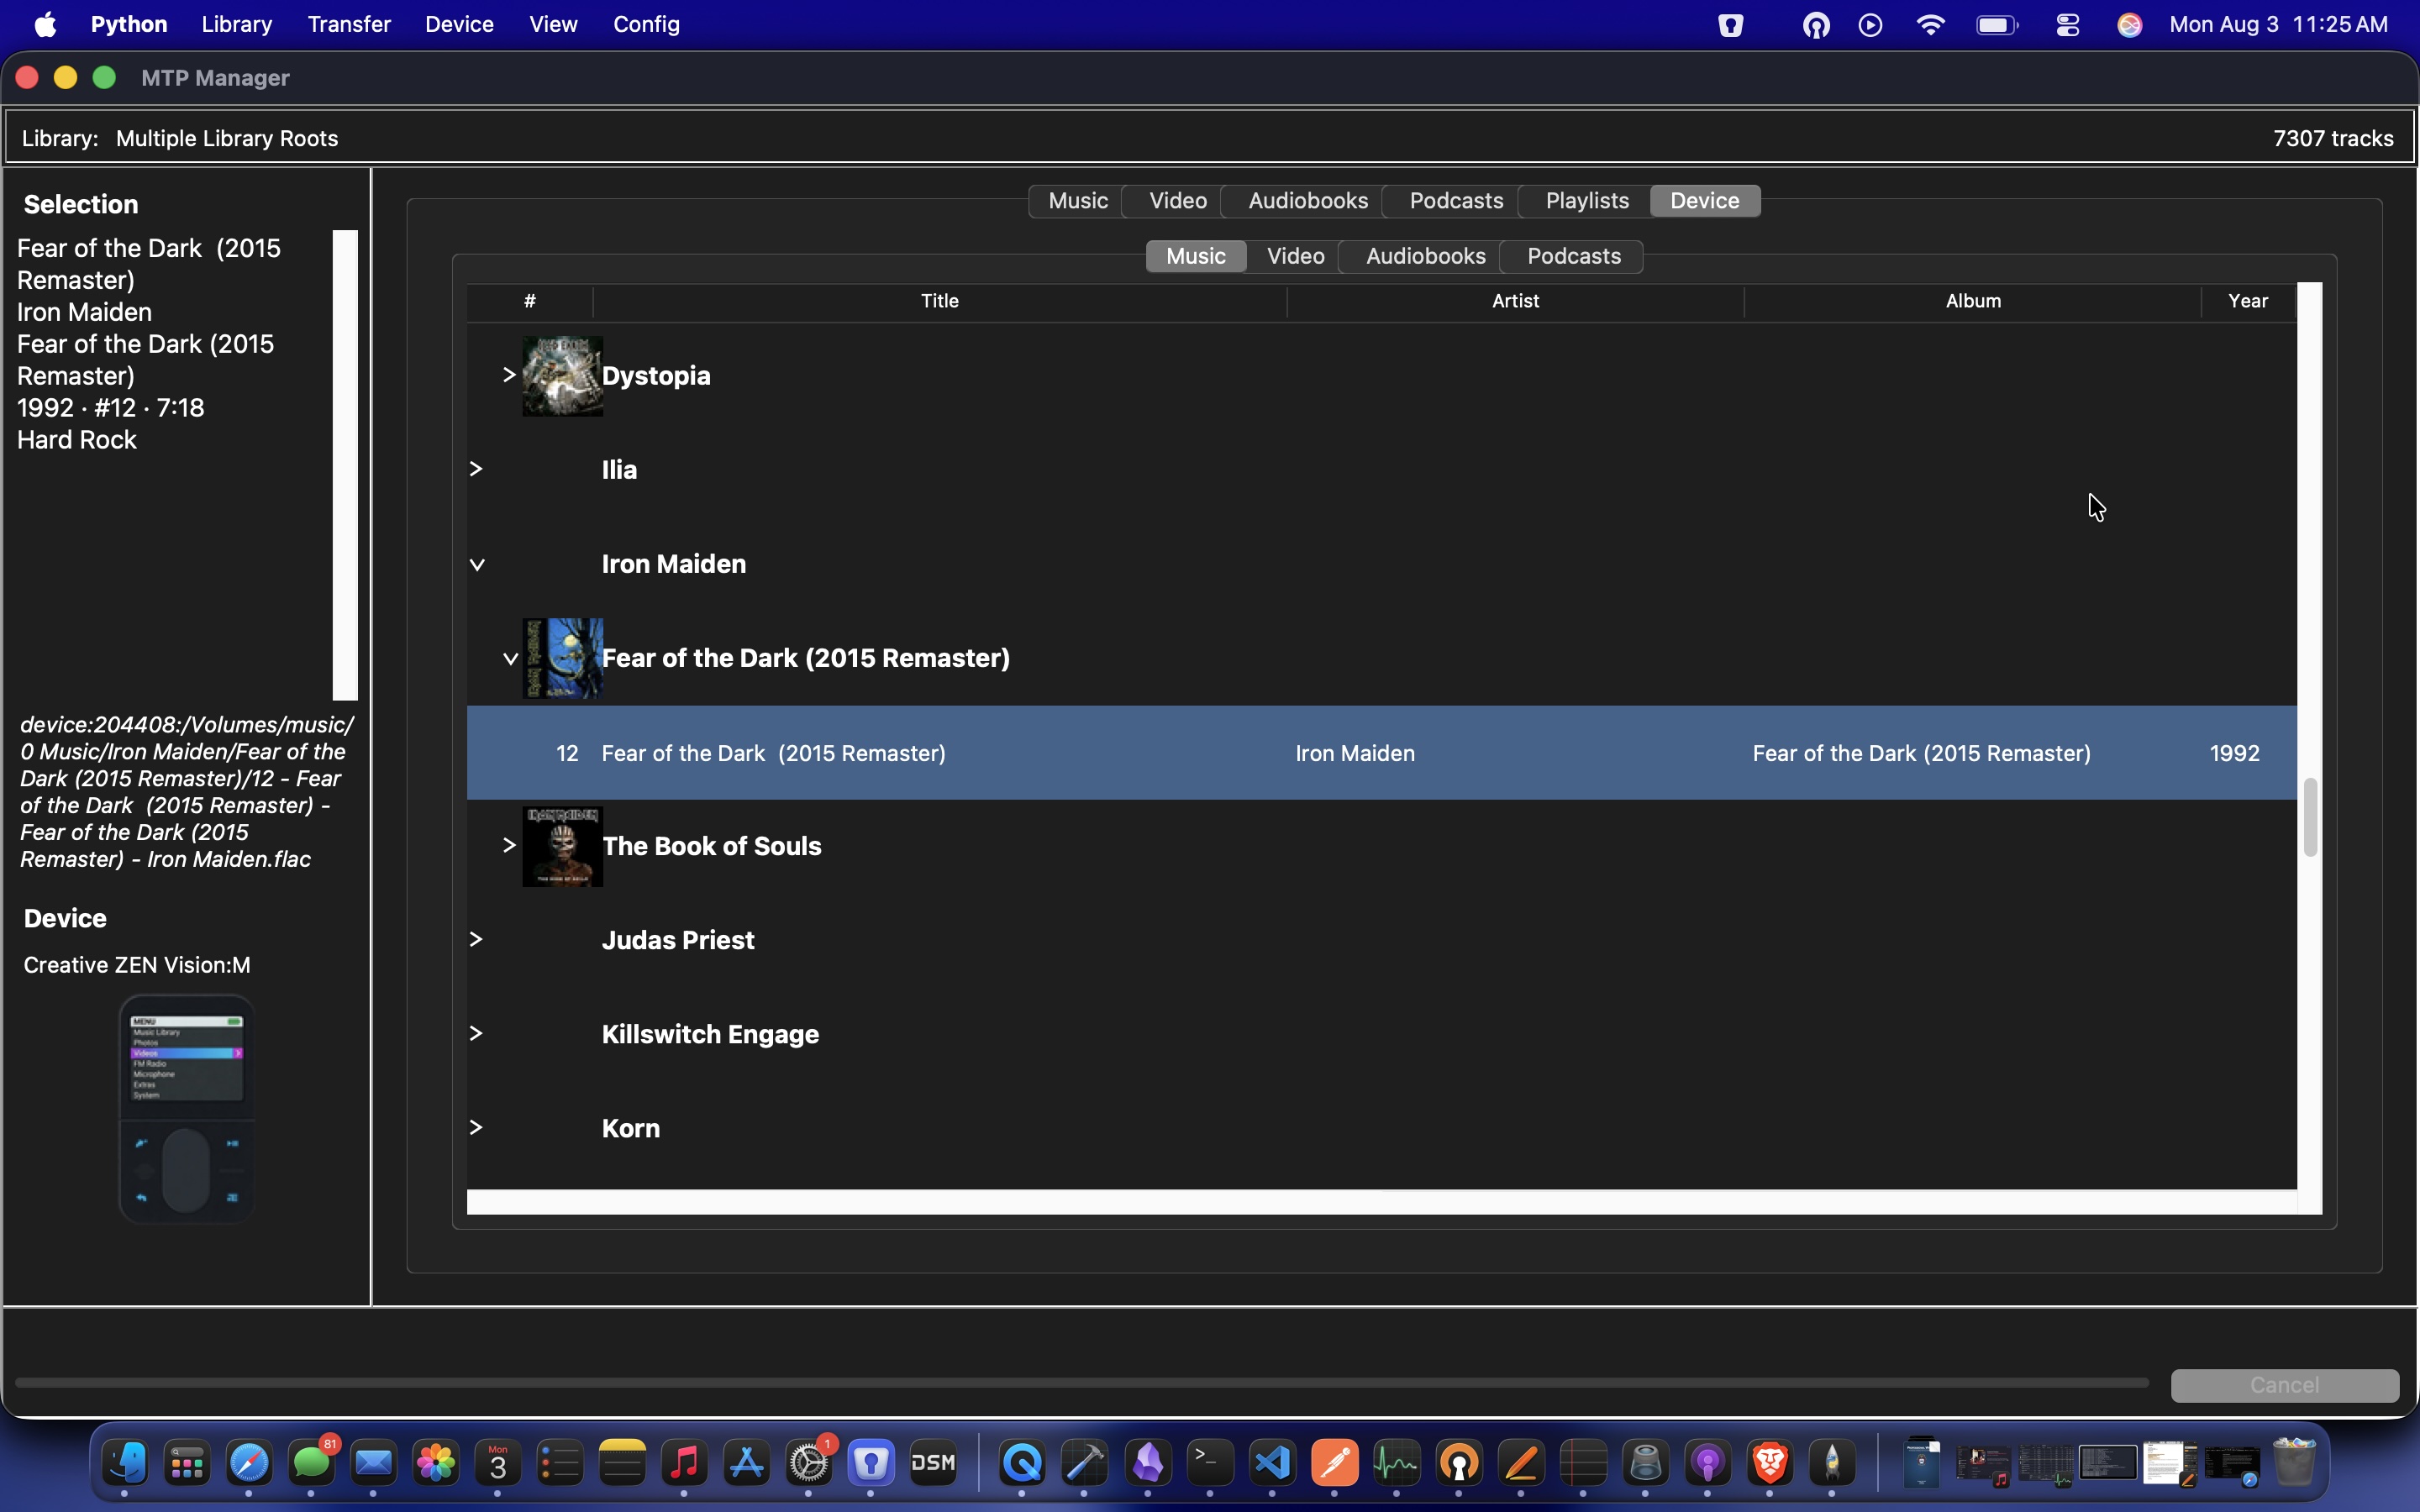Click the 7307 tracks count

pos(2333,139)
